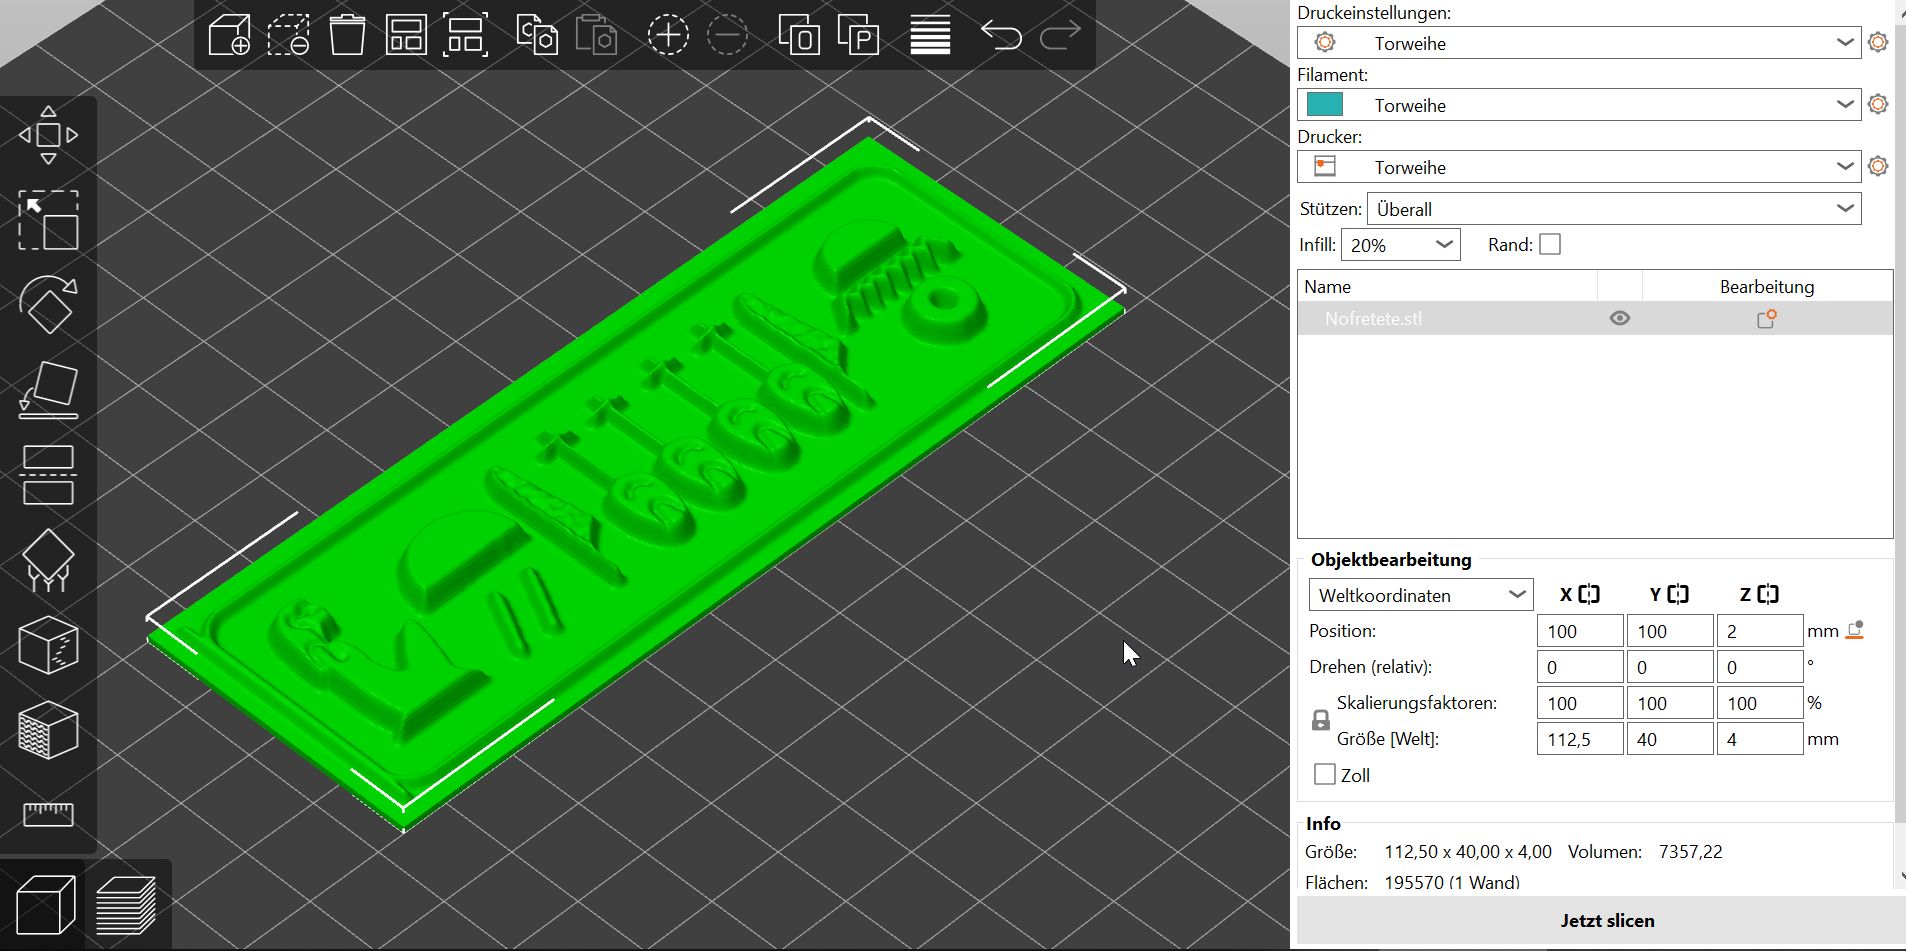The width and height of the screenshot is (1906, 951).
Task: Open the Filament preset dropdown
Action: click(1579, 104)
